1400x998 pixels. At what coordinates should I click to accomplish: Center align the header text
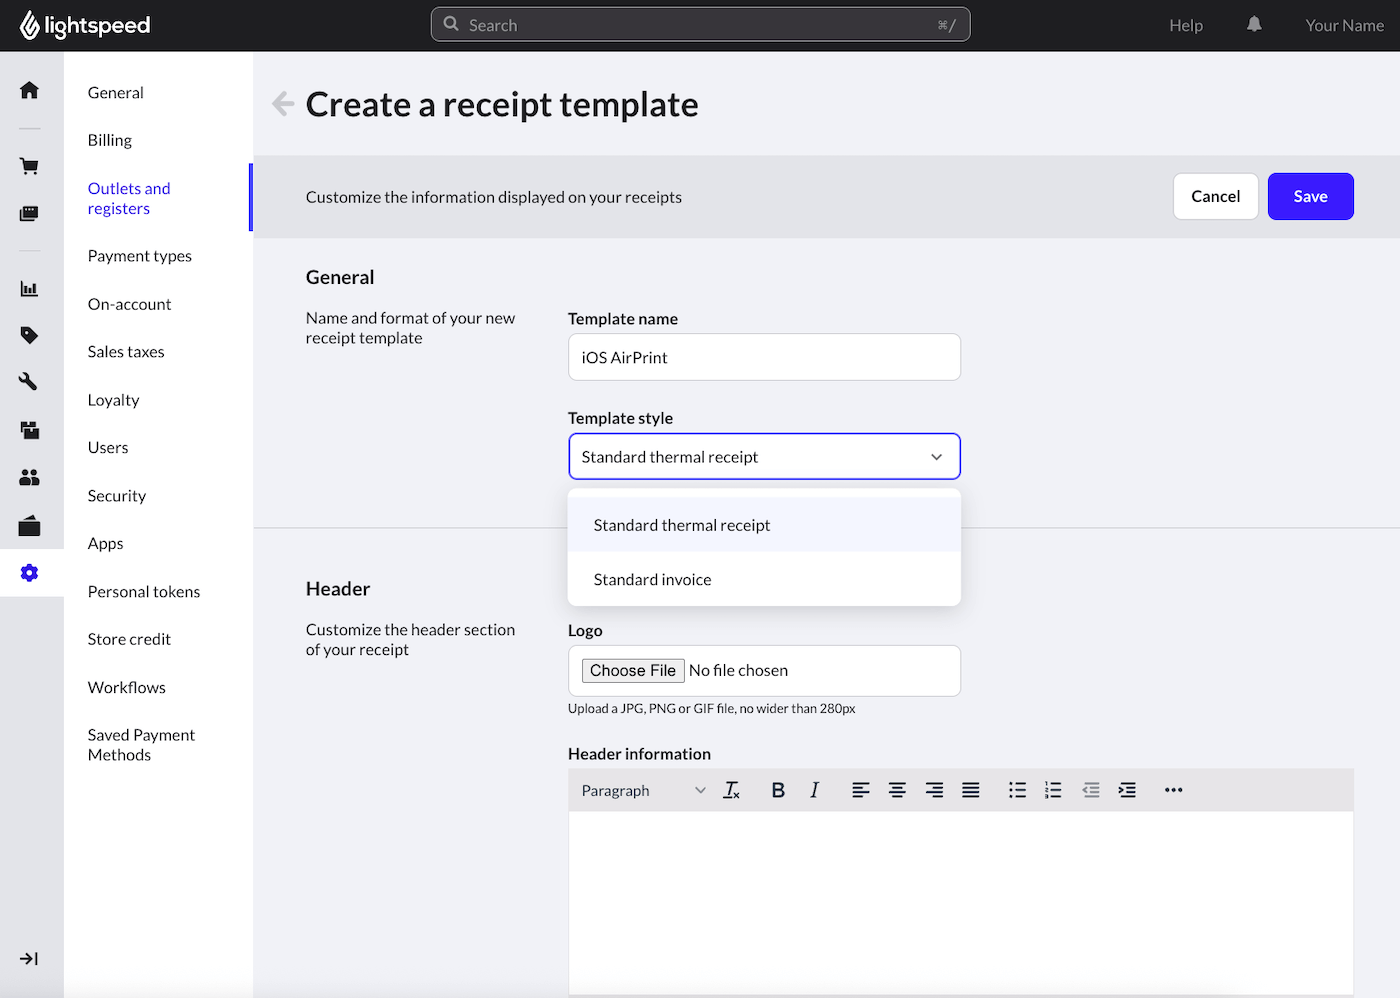tap(897, 790)
